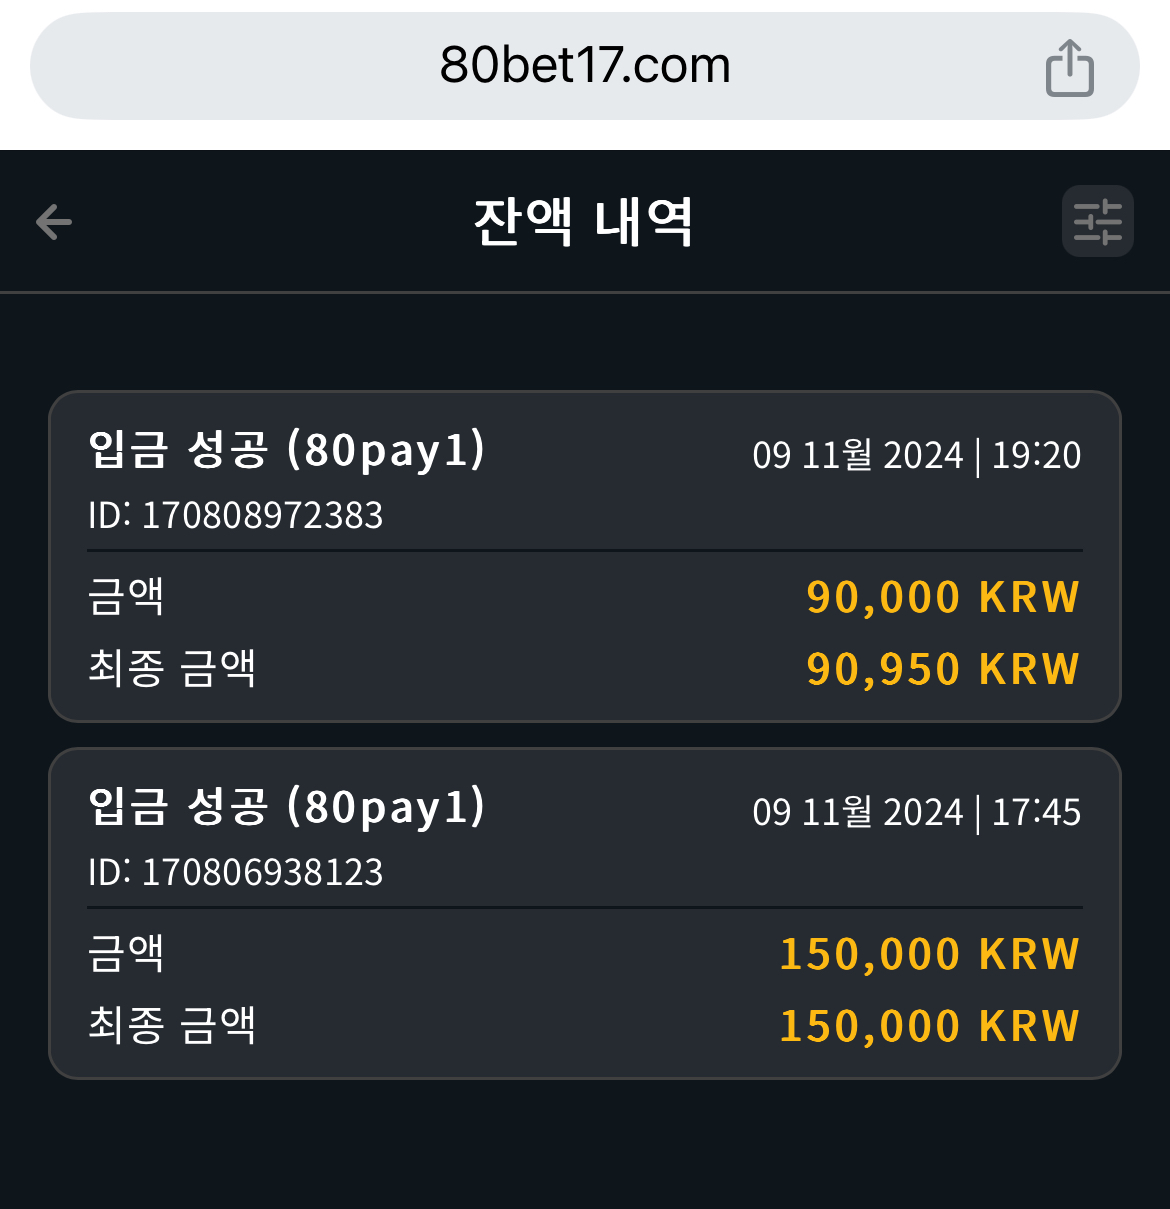Screen dimensions: 1170x1209
Task: Tap the back arrow icon
Action: tap(54, 222)
